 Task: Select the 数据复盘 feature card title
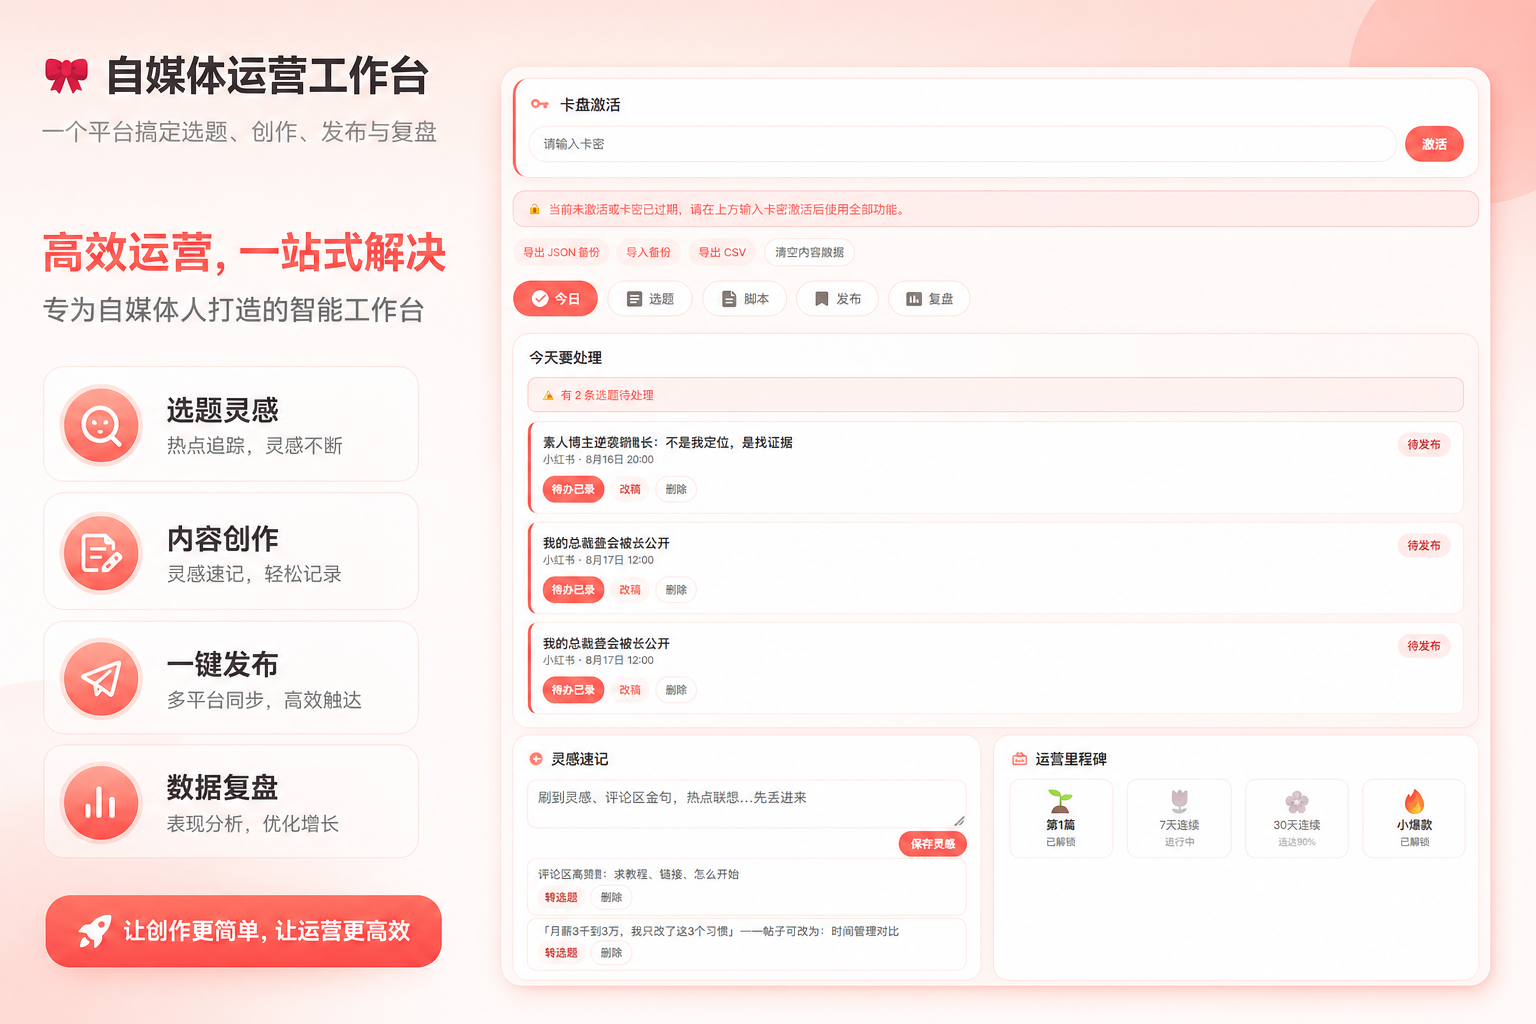click(222, 787)
